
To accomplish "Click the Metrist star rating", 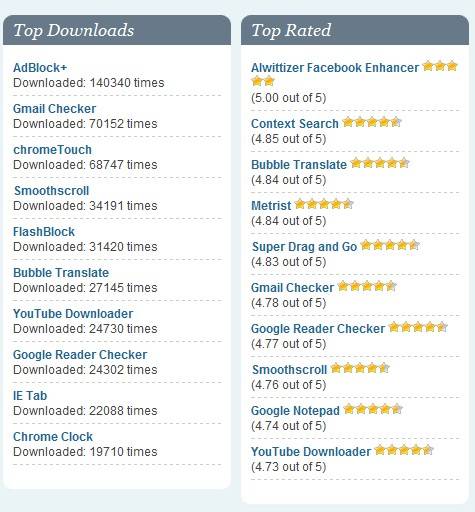I will (324, 204).
